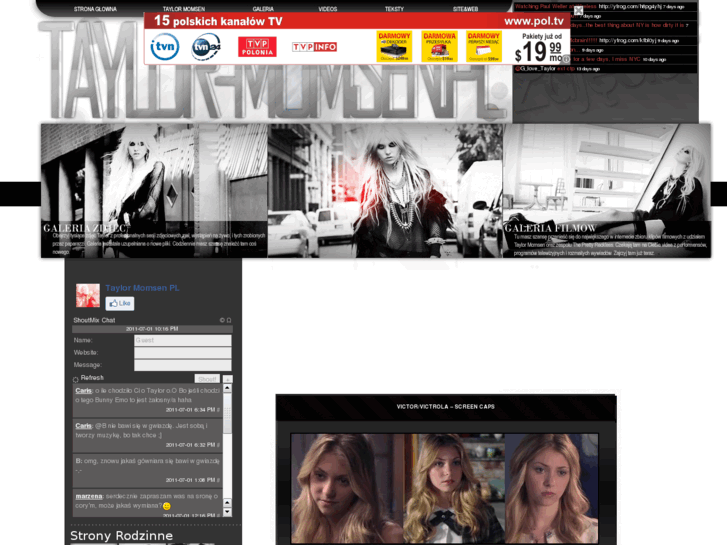The height and width of the screenshot is (545, 727).
Task: Close the pol.tv advertisement banner
Action: pyautogui.click(x=578, y=10)
